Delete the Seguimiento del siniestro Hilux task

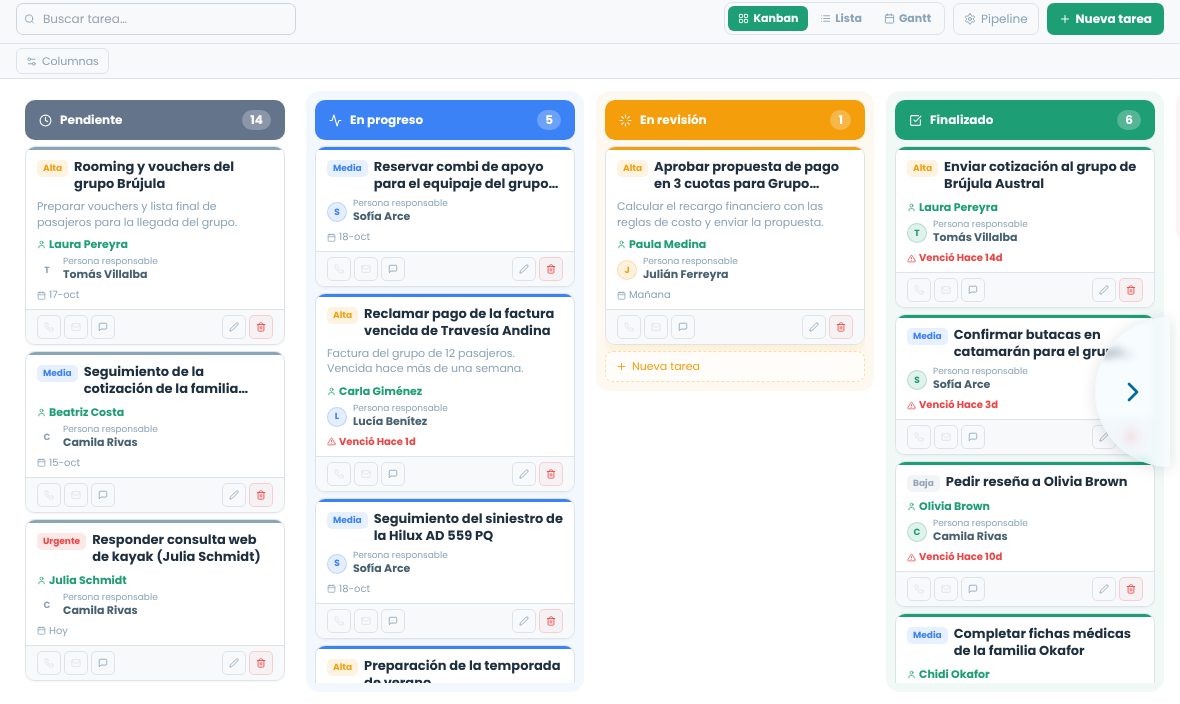551,620
